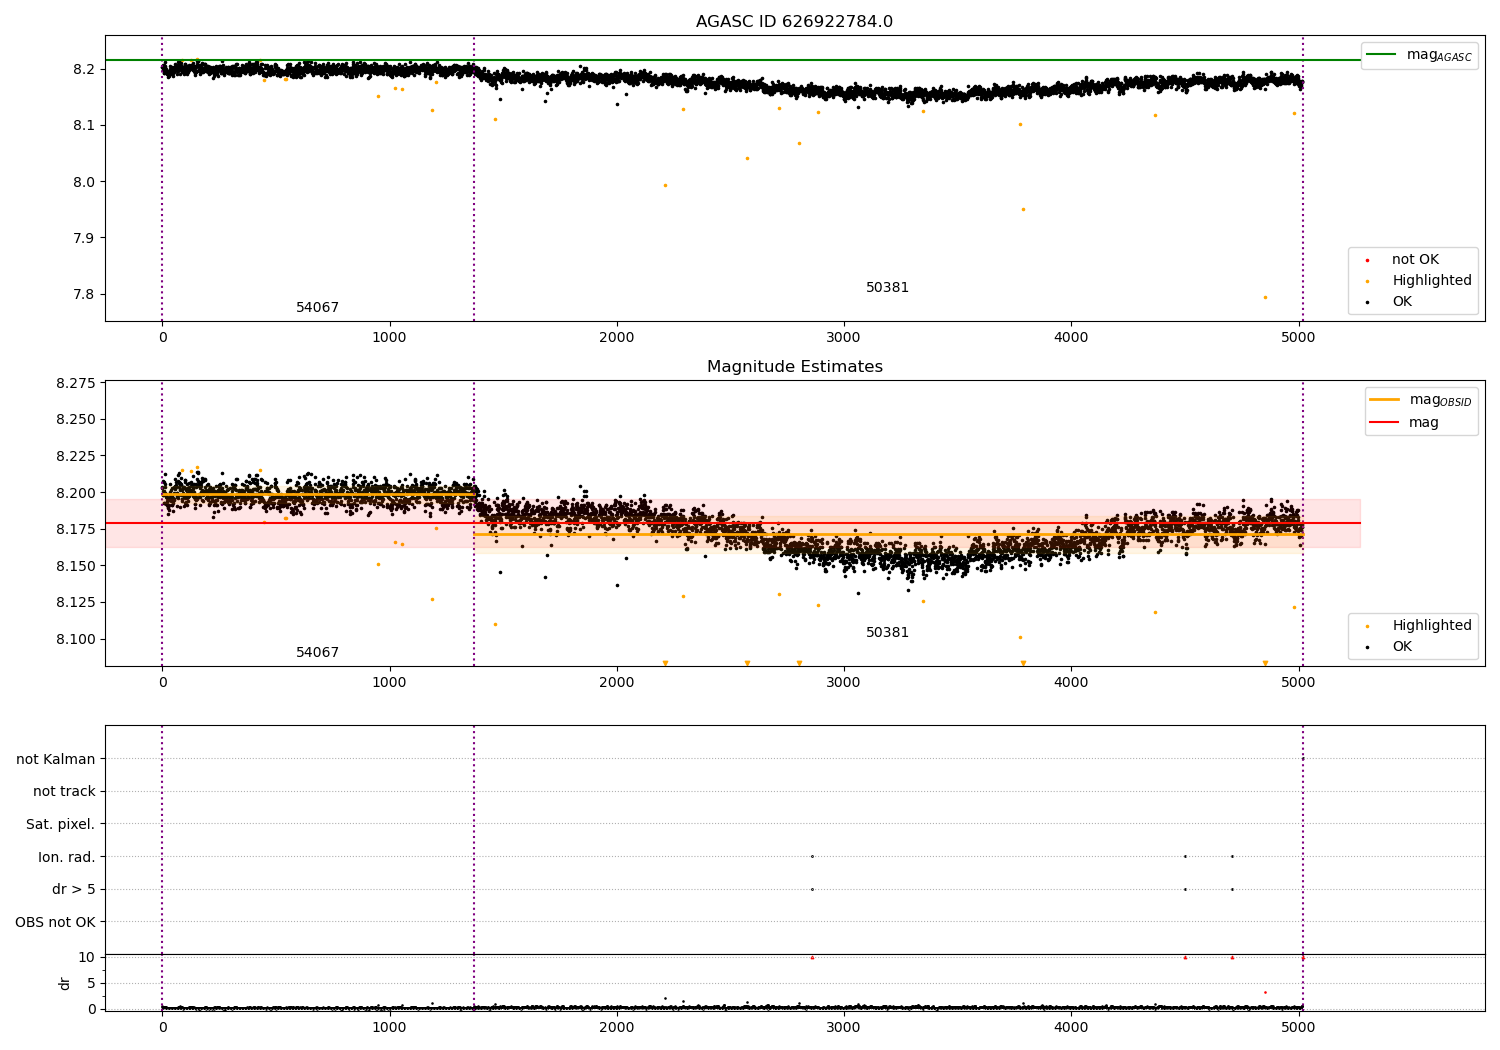Click obsid label 50381 in AGASC ID plot
This screenshot has width=1500, height=1050.
click(887, 288)
